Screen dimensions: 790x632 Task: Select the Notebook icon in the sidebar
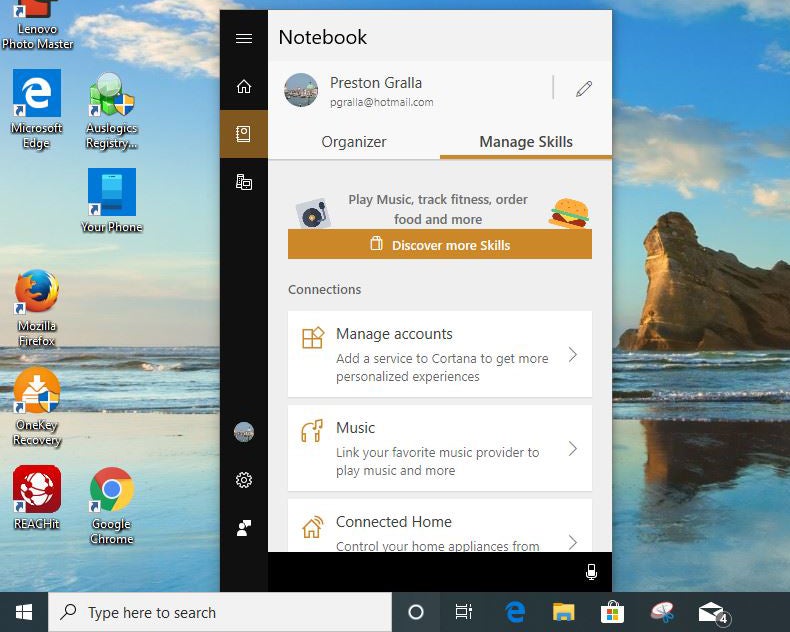coord(244,134)
